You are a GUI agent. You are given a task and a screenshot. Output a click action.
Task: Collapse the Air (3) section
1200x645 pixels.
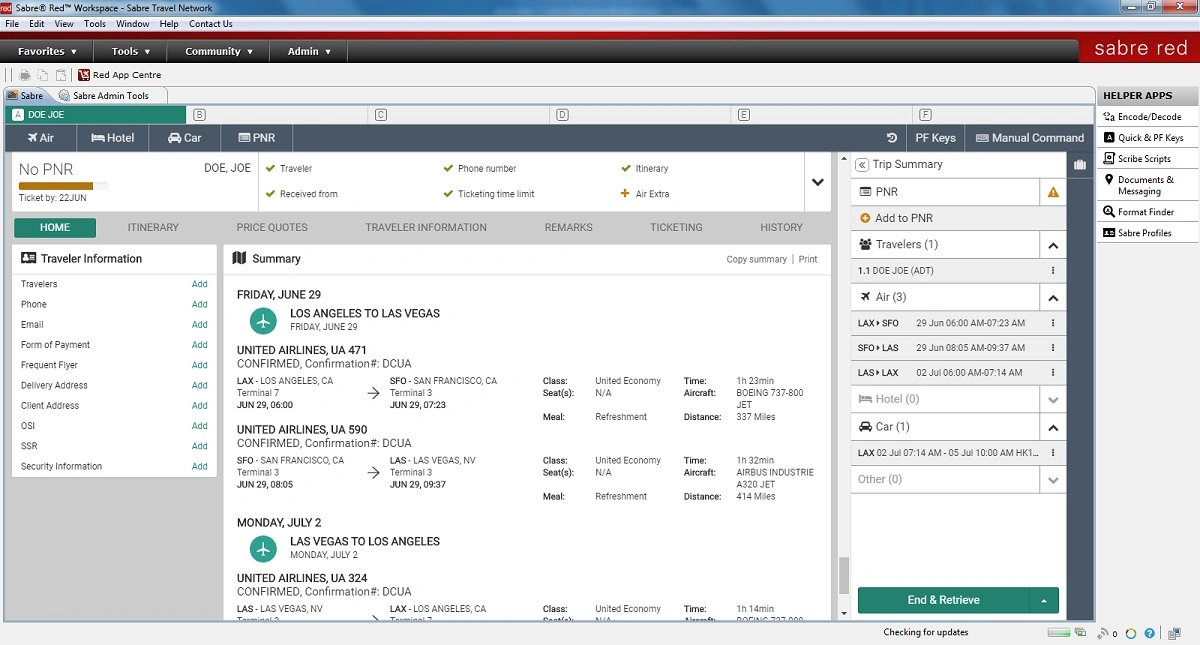tap(1053, 297)
